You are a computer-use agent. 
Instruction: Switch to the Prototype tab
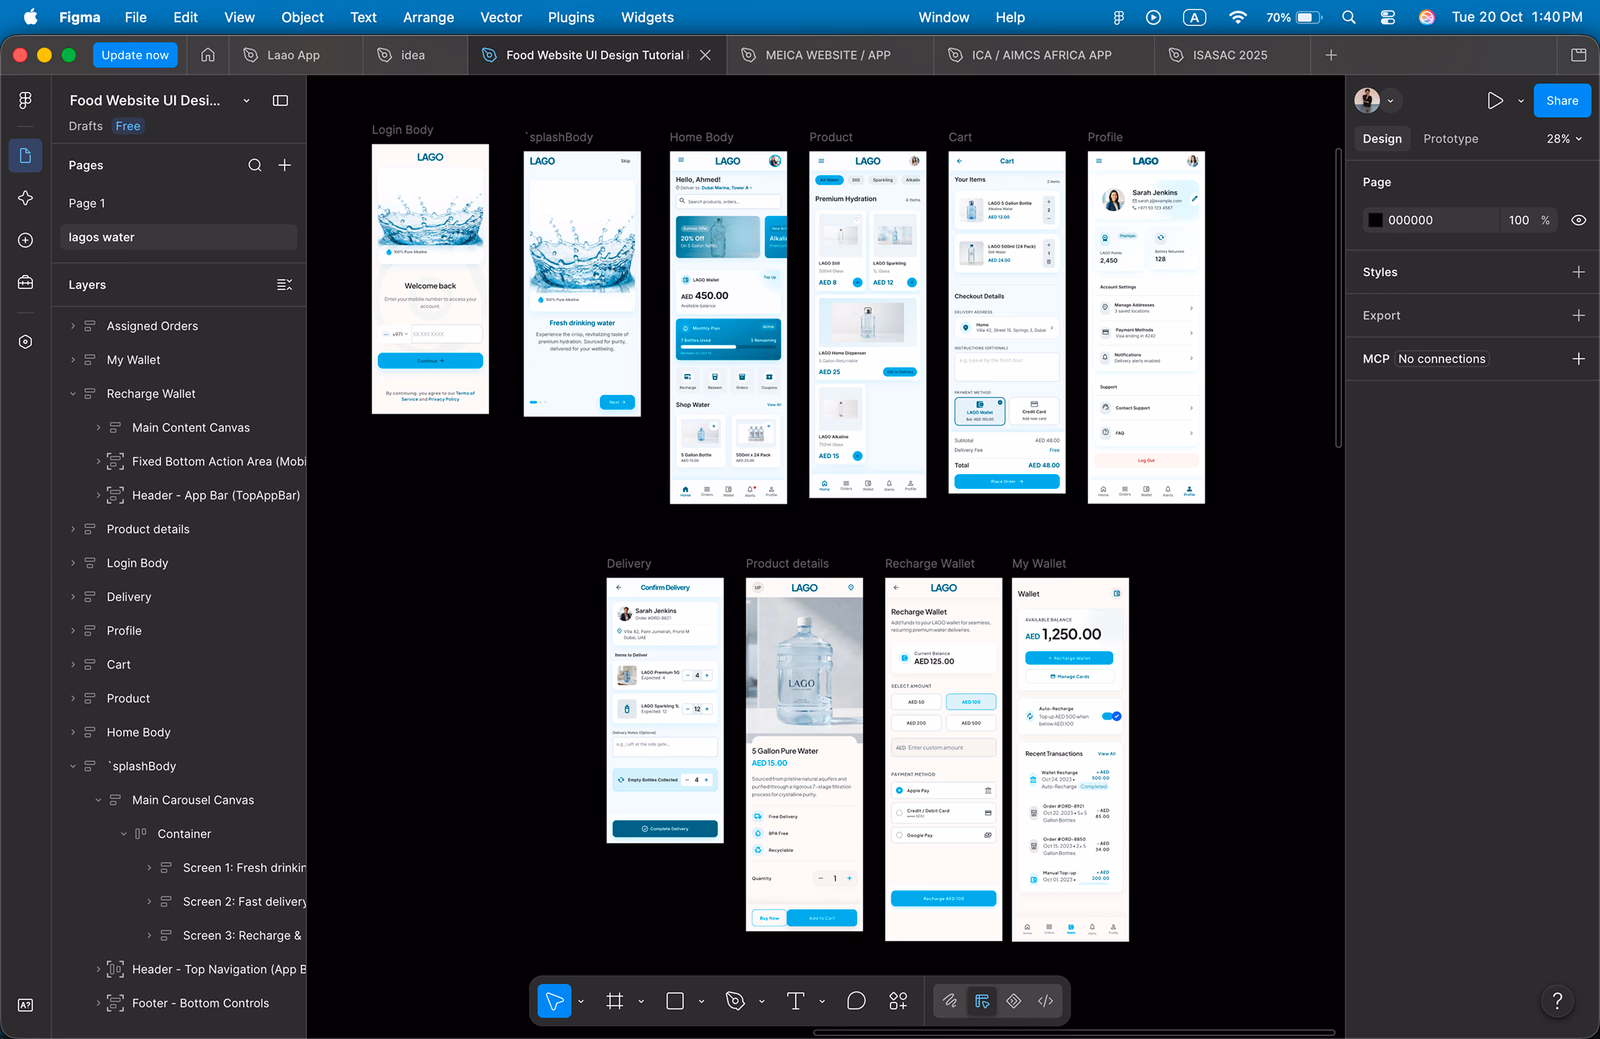pyautogui.click(x=1450, y=139)
